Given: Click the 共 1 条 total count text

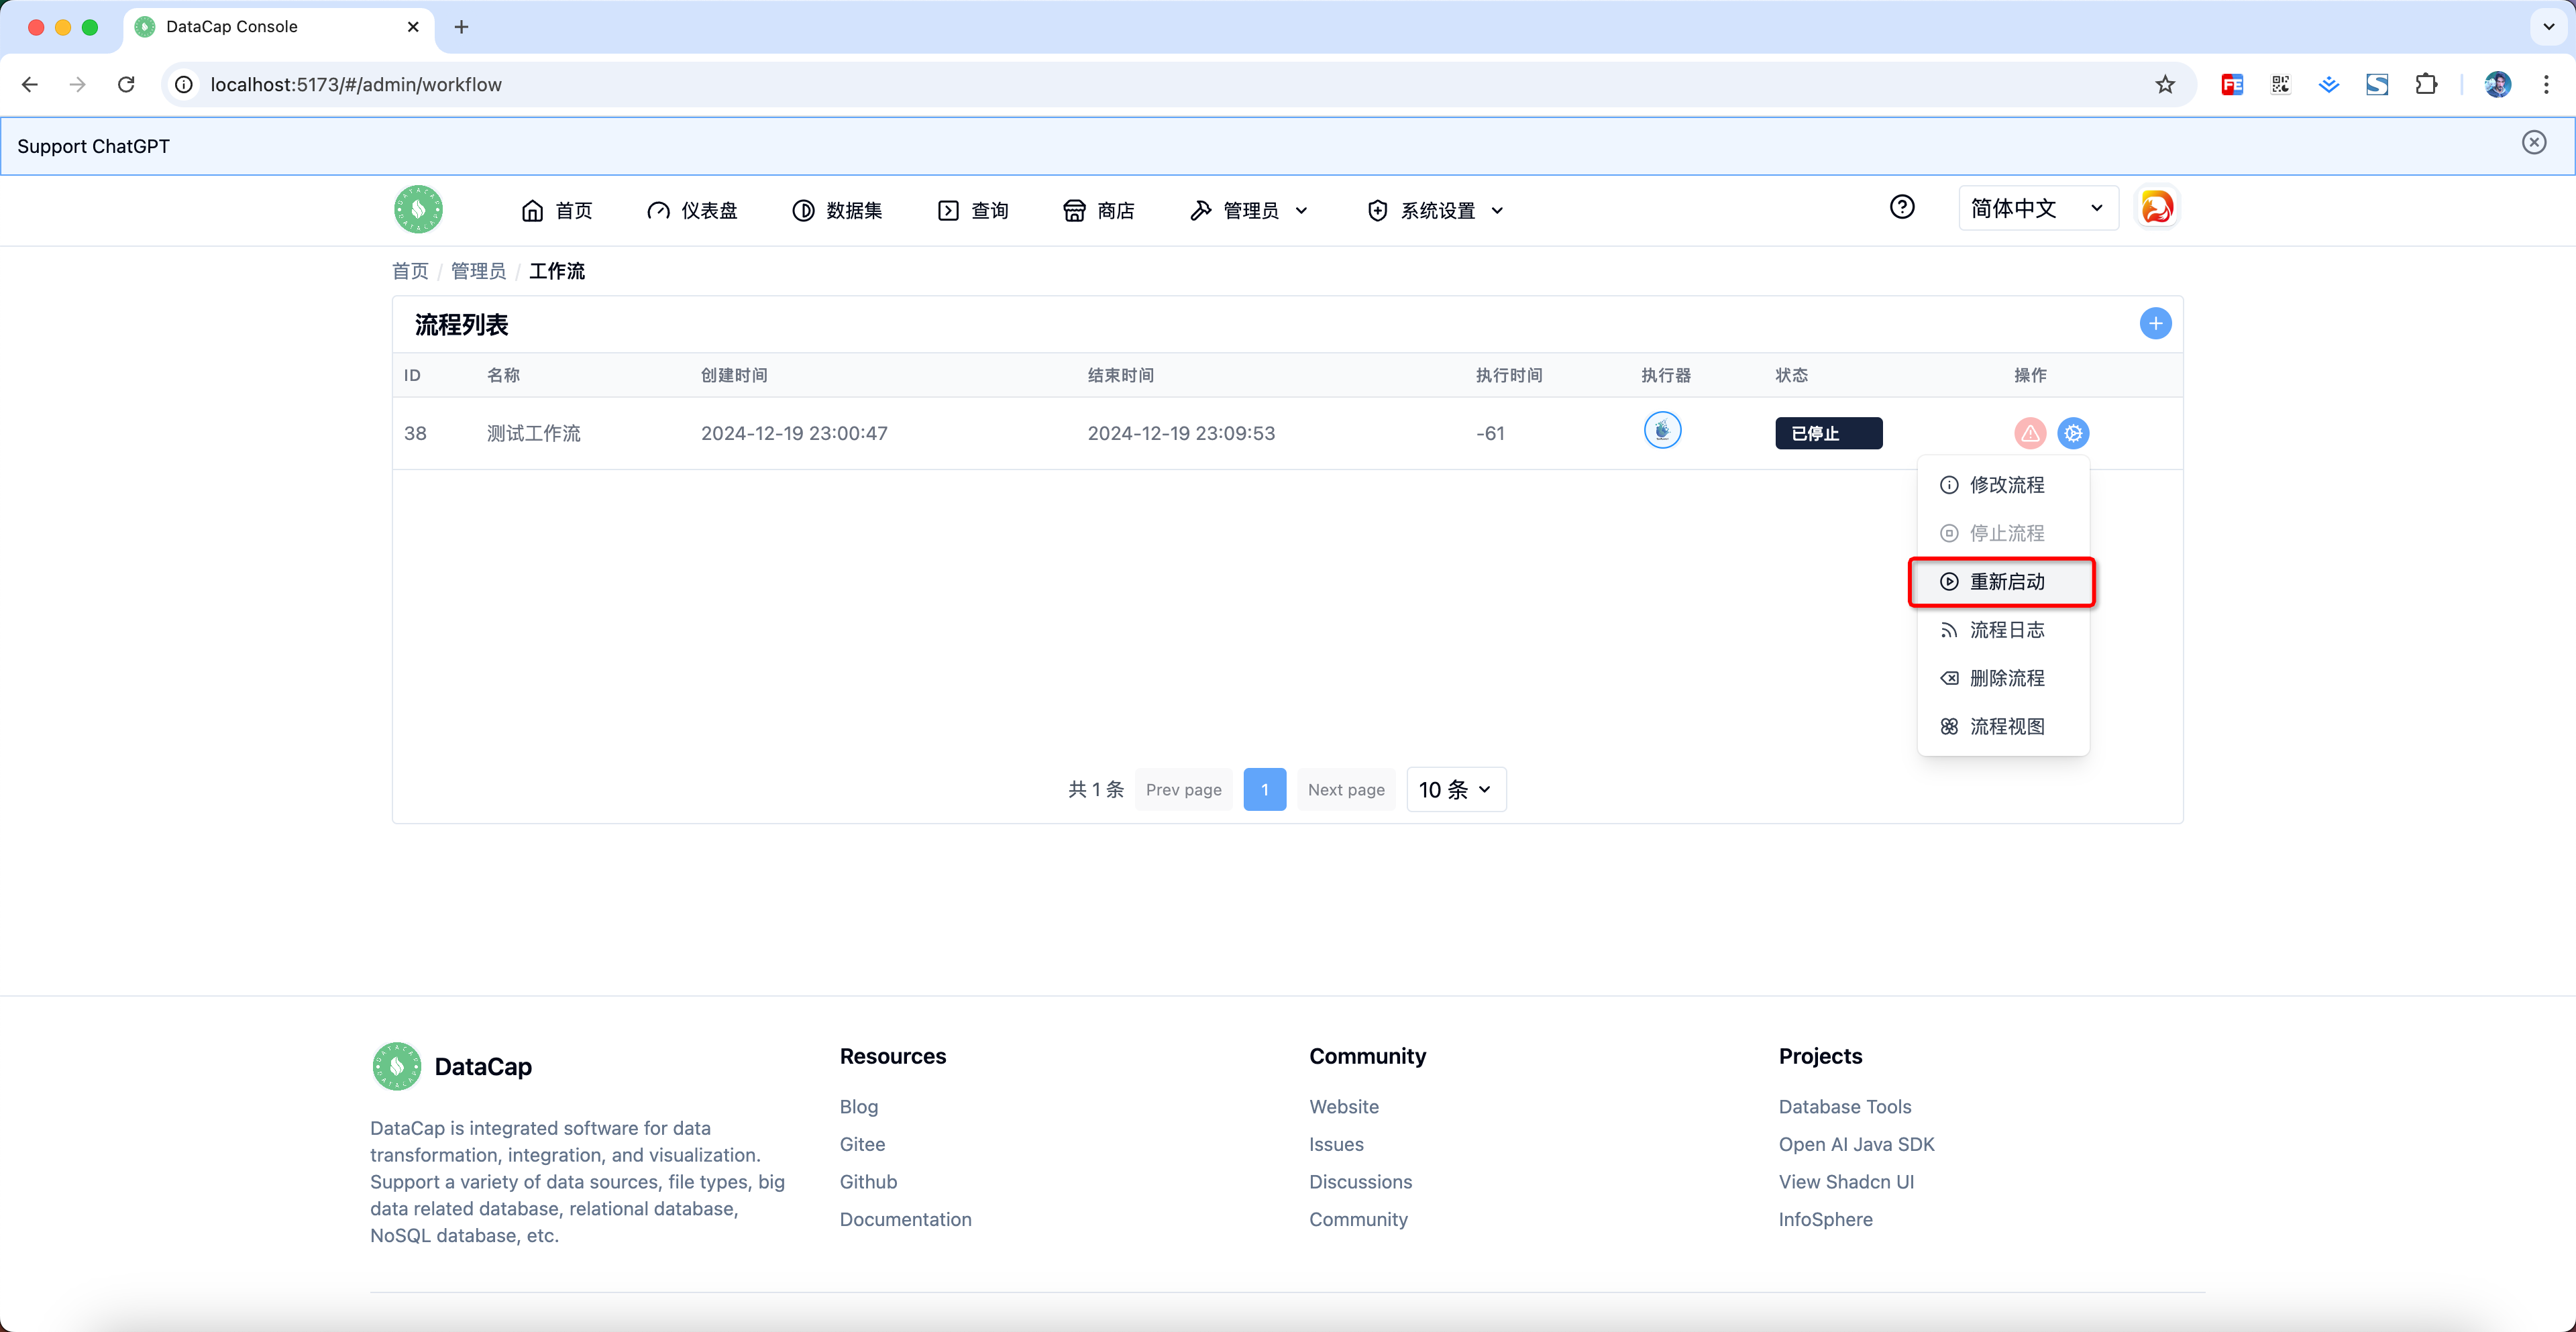Looking at the screenshot, I should point(1095,789).
